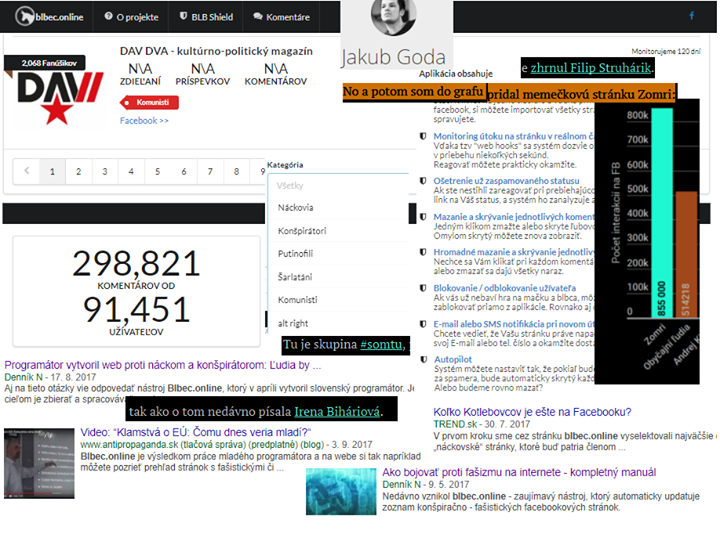Open the #somtu hashtag link
This screenshot has height=534, width=720.
[381, 344]
